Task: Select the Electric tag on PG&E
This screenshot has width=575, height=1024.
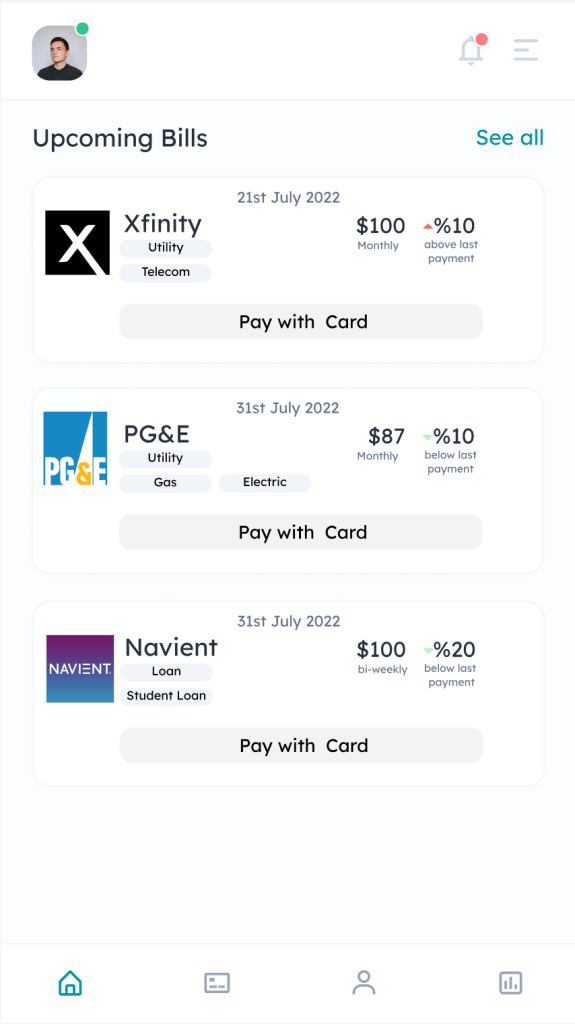Action: click(265, 483)
